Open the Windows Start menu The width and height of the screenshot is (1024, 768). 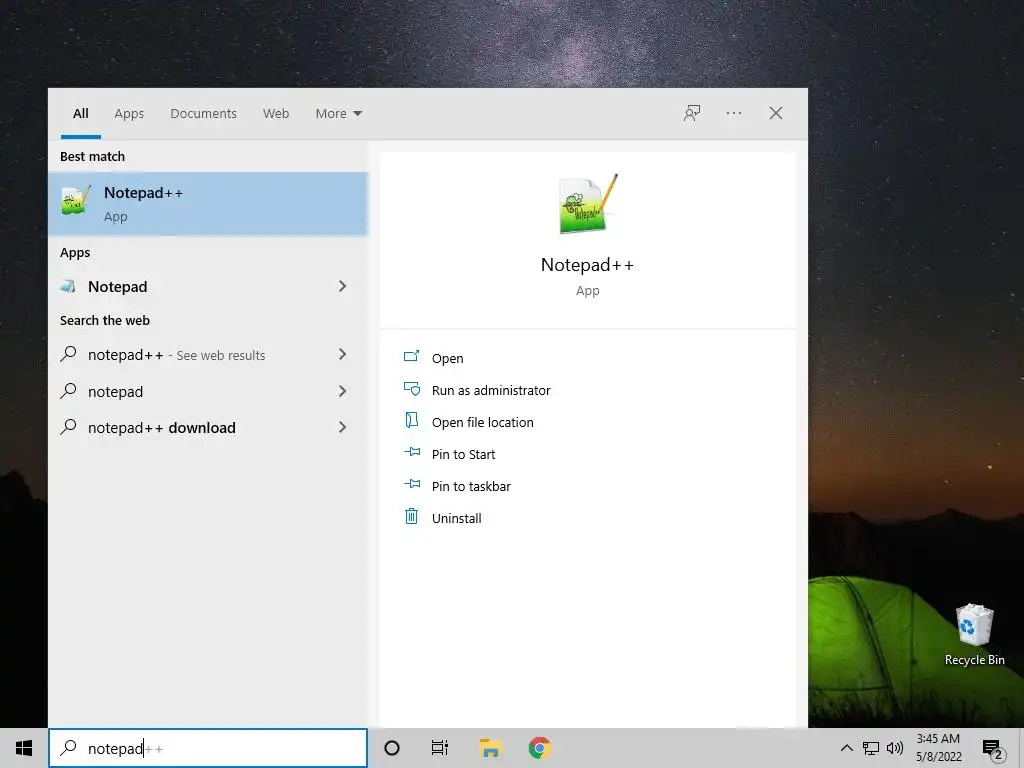[x=24, y=748]
